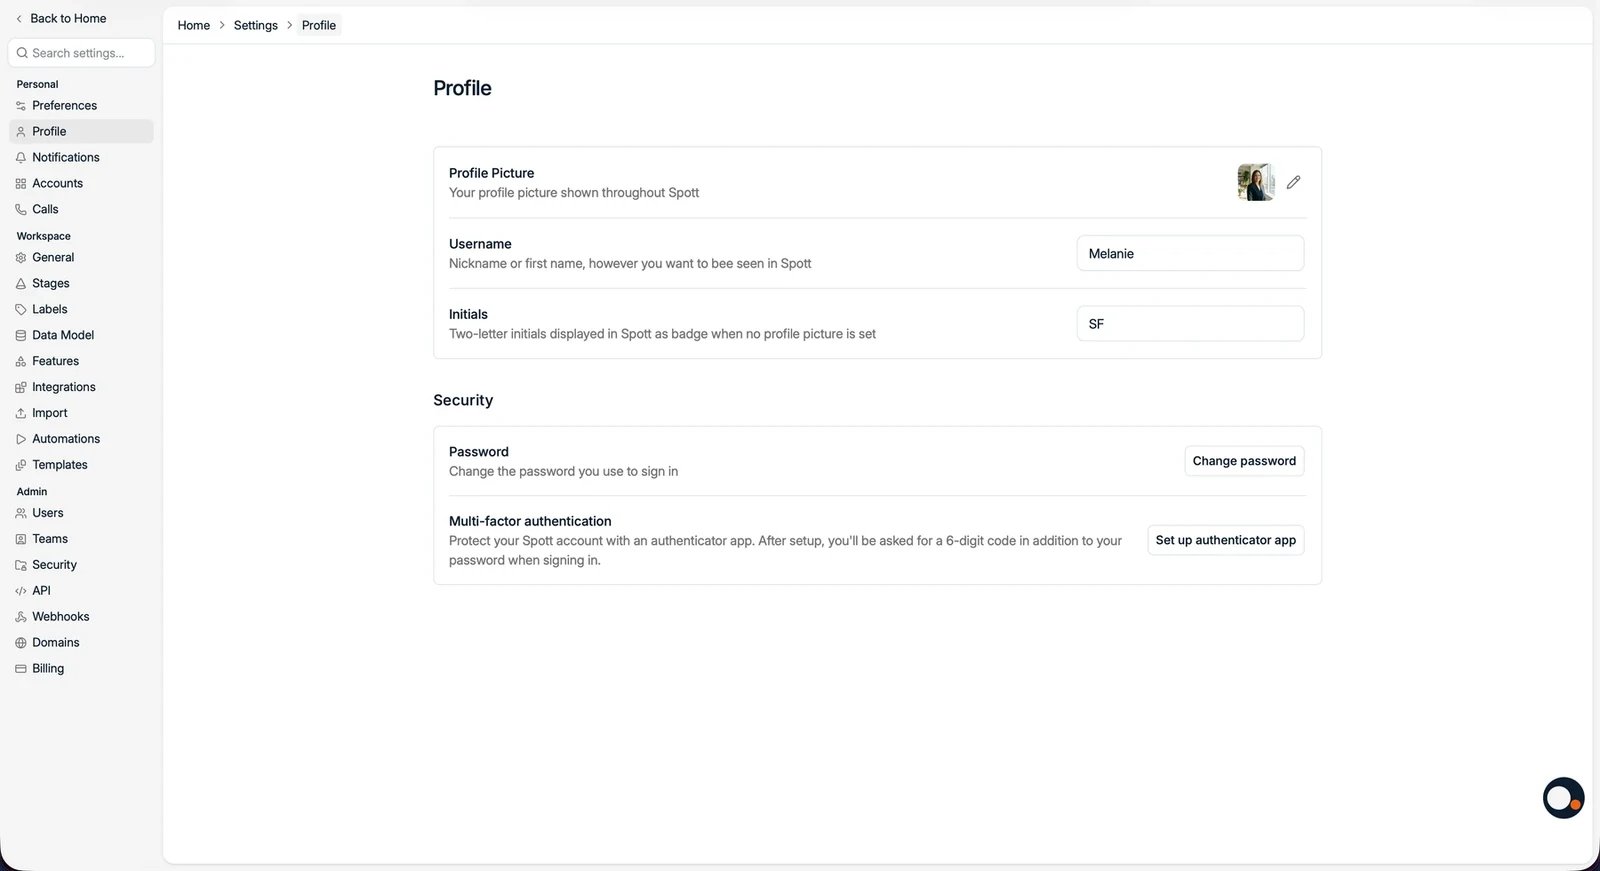The image size is (1600, 871).
Task: Click the Preferences sliders icon in the sidebar
Action: (21, 106)
